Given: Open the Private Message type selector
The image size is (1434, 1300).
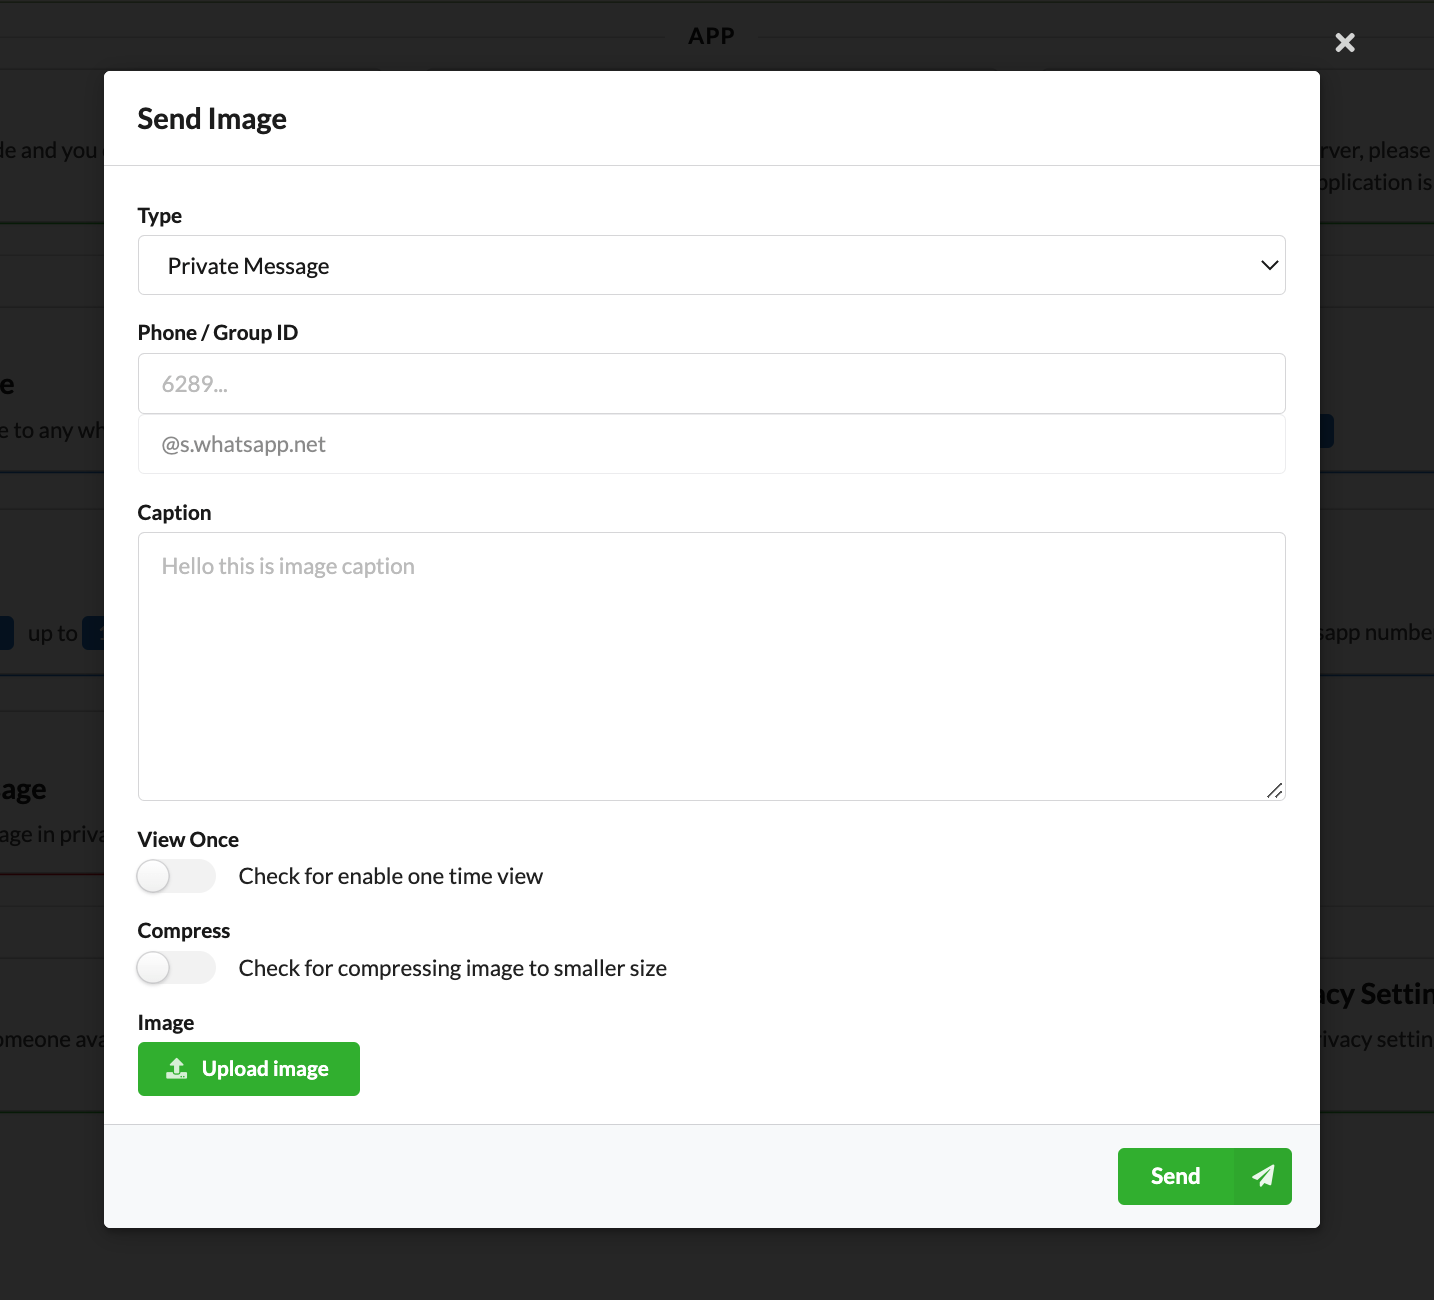Looking at the screenshot, I should click(700, 265).
